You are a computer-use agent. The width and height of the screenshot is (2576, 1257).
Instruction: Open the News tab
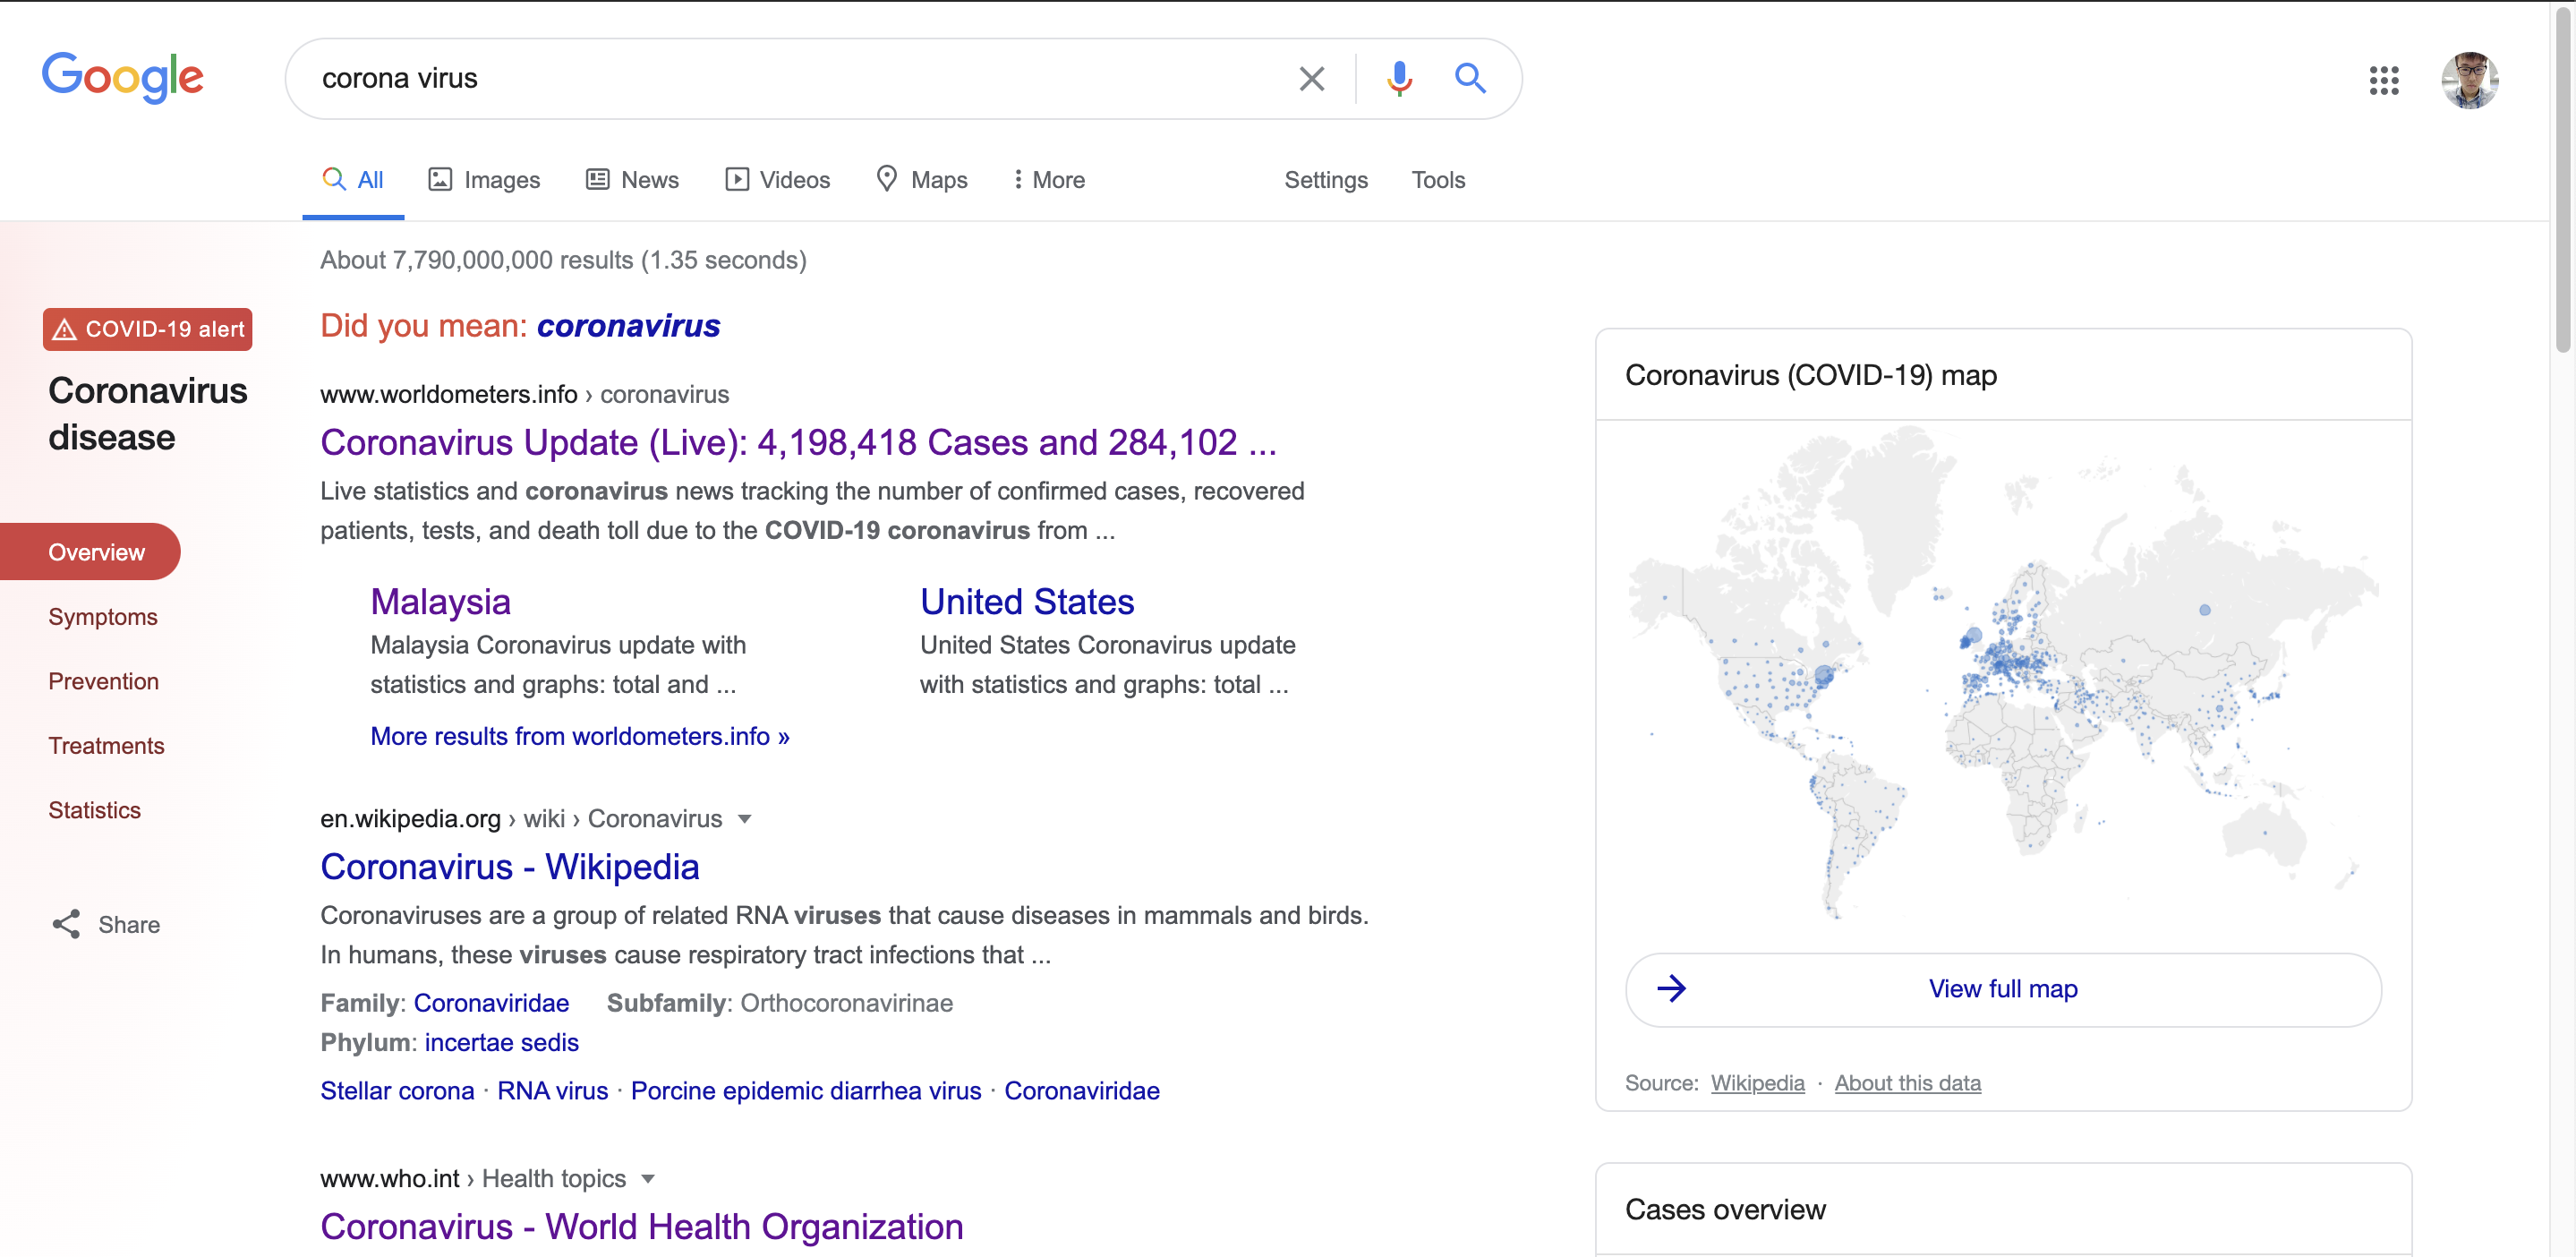(x=632, y=180)
